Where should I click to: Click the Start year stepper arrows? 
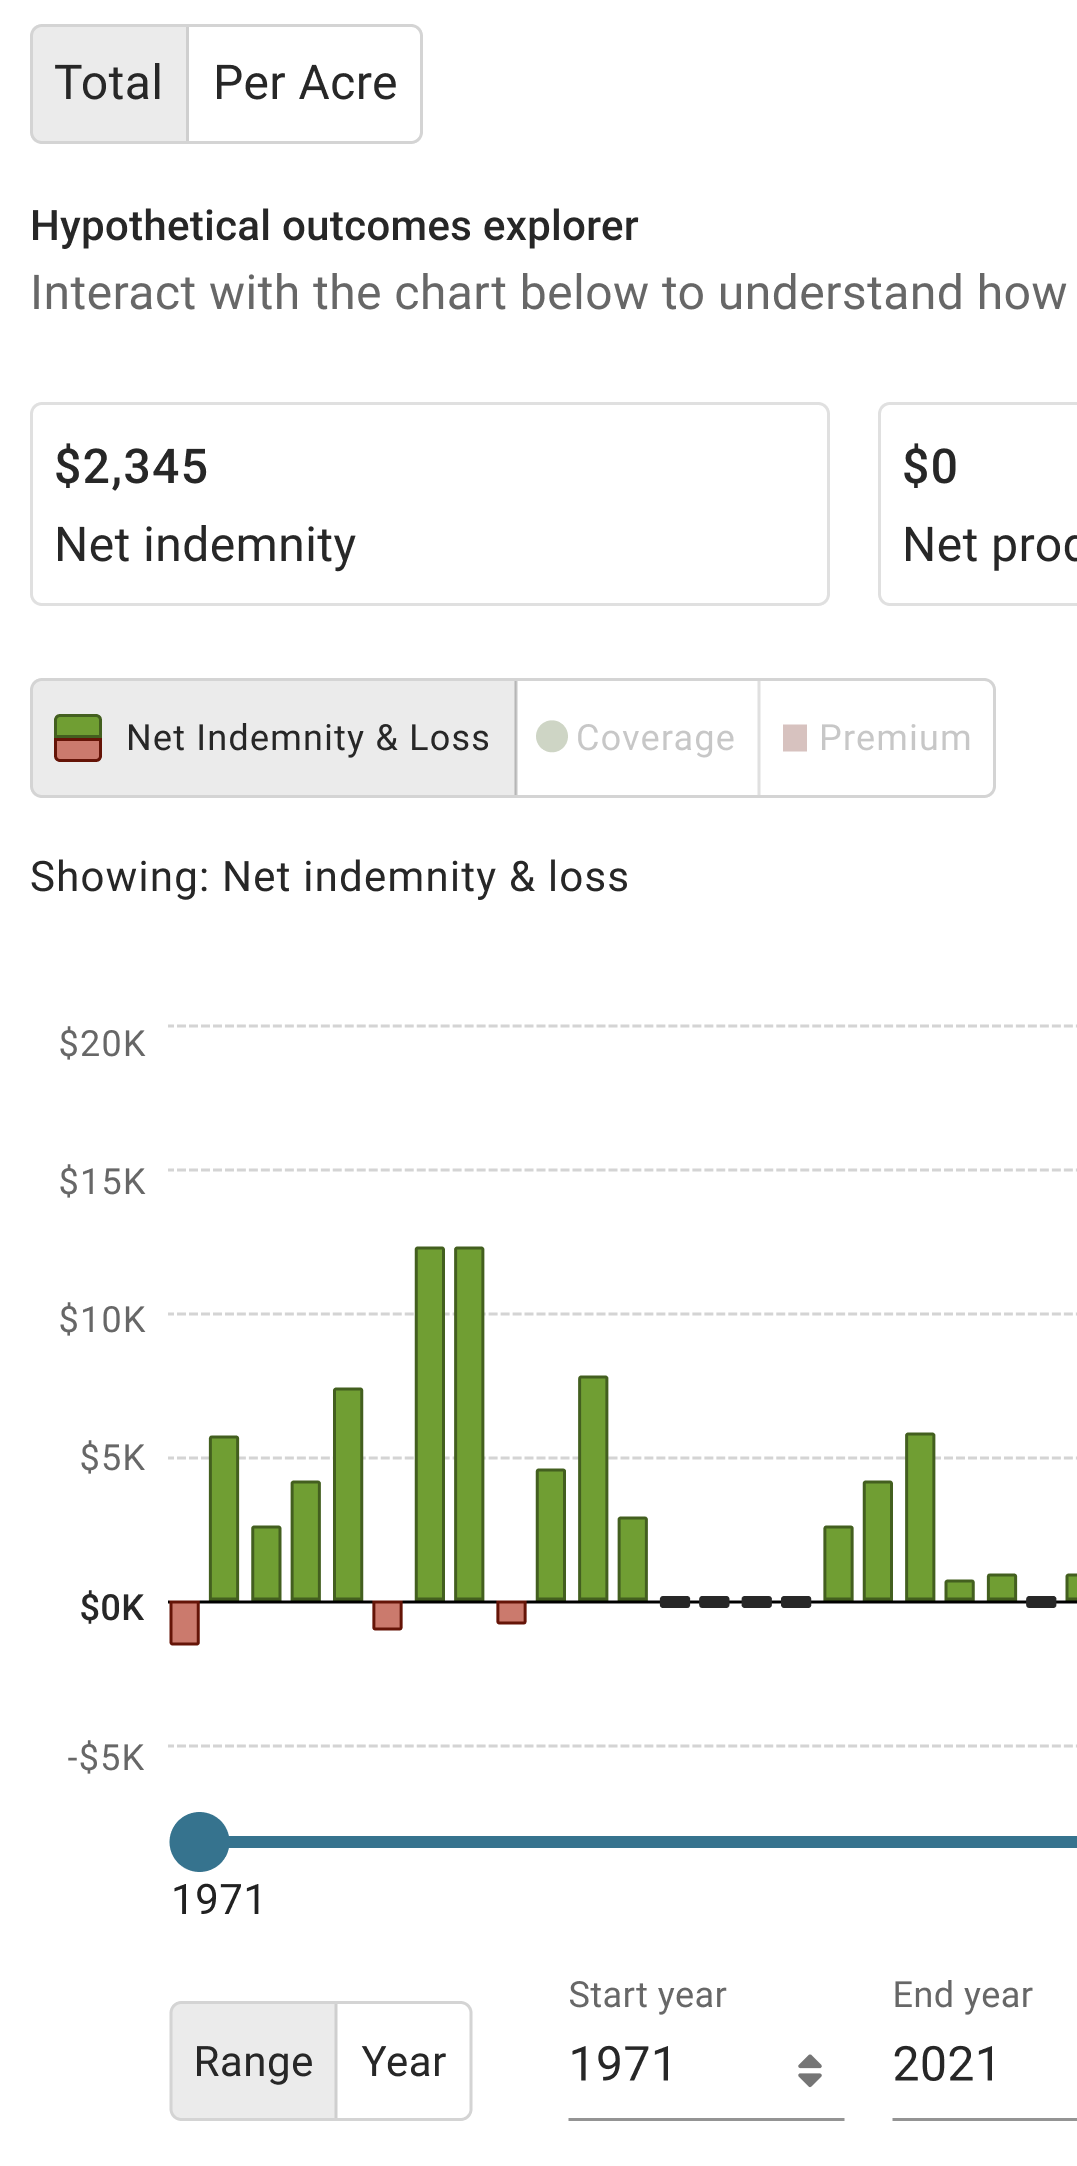coord(810,2070)
